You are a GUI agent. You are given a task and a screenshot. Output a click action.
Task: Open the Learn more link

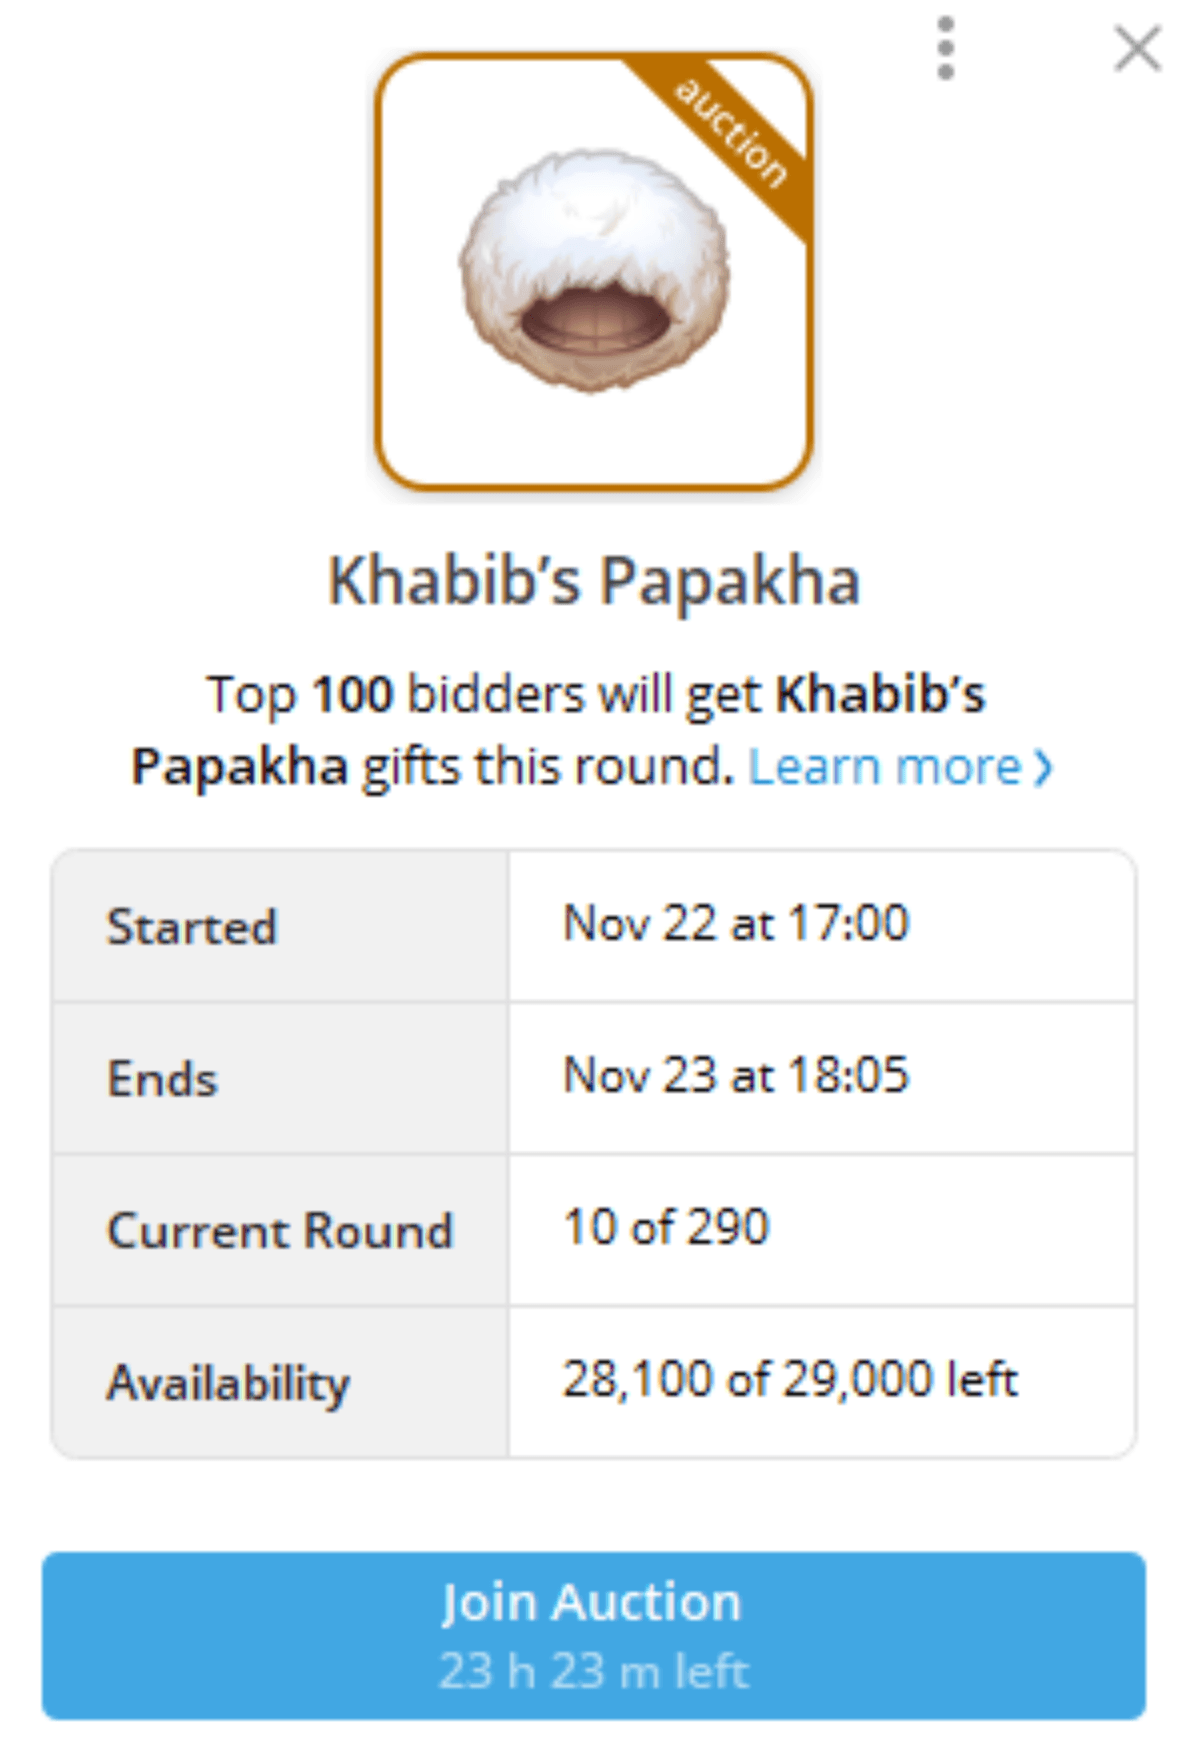(x=884, y=768)
